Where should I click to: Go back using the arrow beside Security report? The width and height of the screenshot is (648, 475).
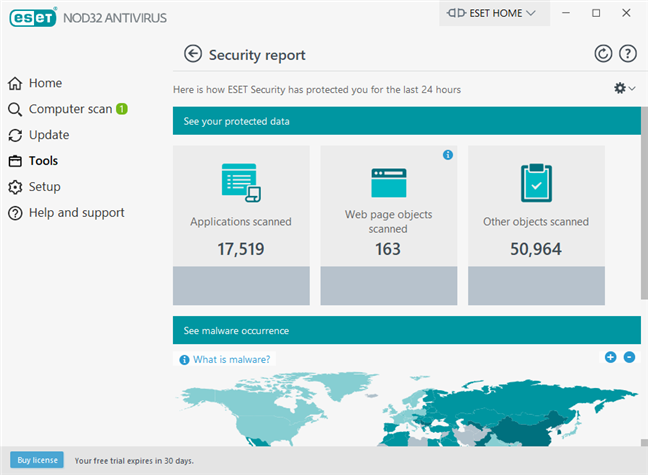(193, 54)
